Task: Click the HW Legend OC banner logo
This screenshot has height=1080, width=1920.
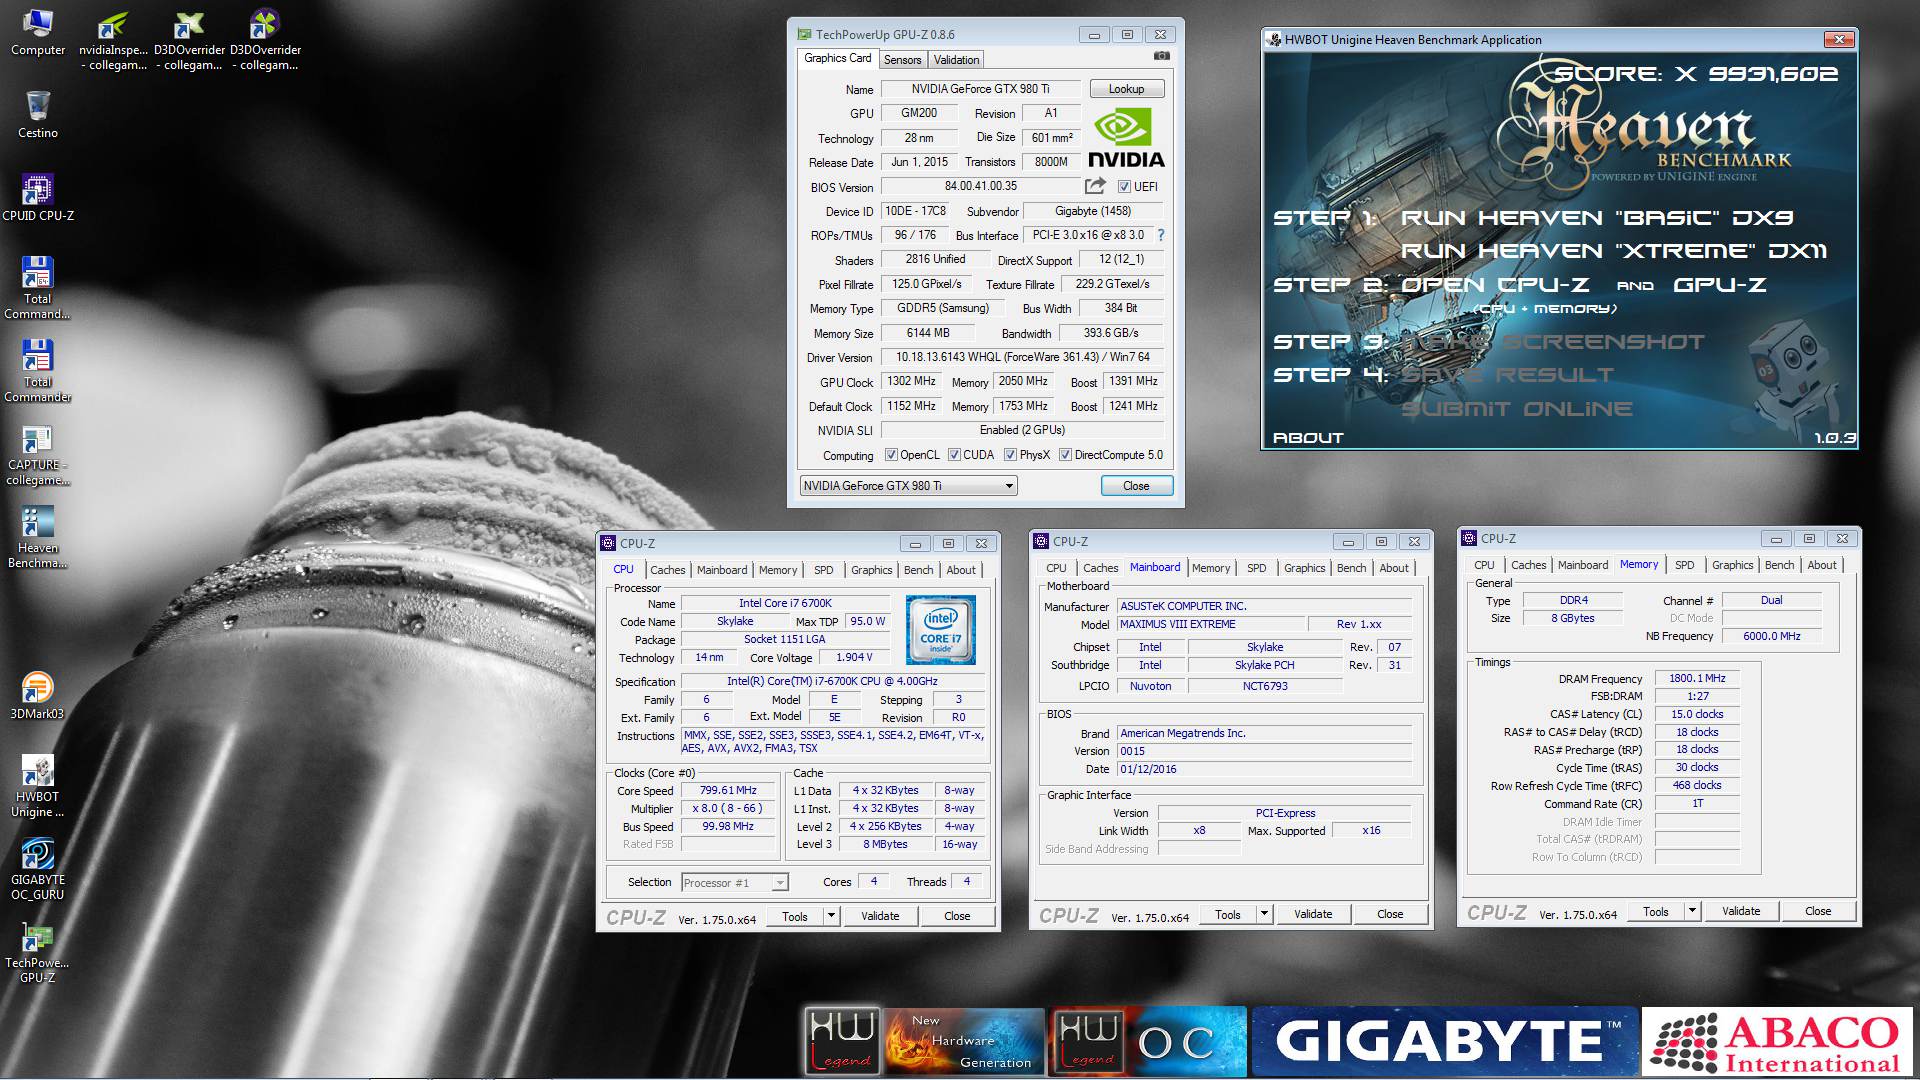Action: [x=1147, y=1040]
